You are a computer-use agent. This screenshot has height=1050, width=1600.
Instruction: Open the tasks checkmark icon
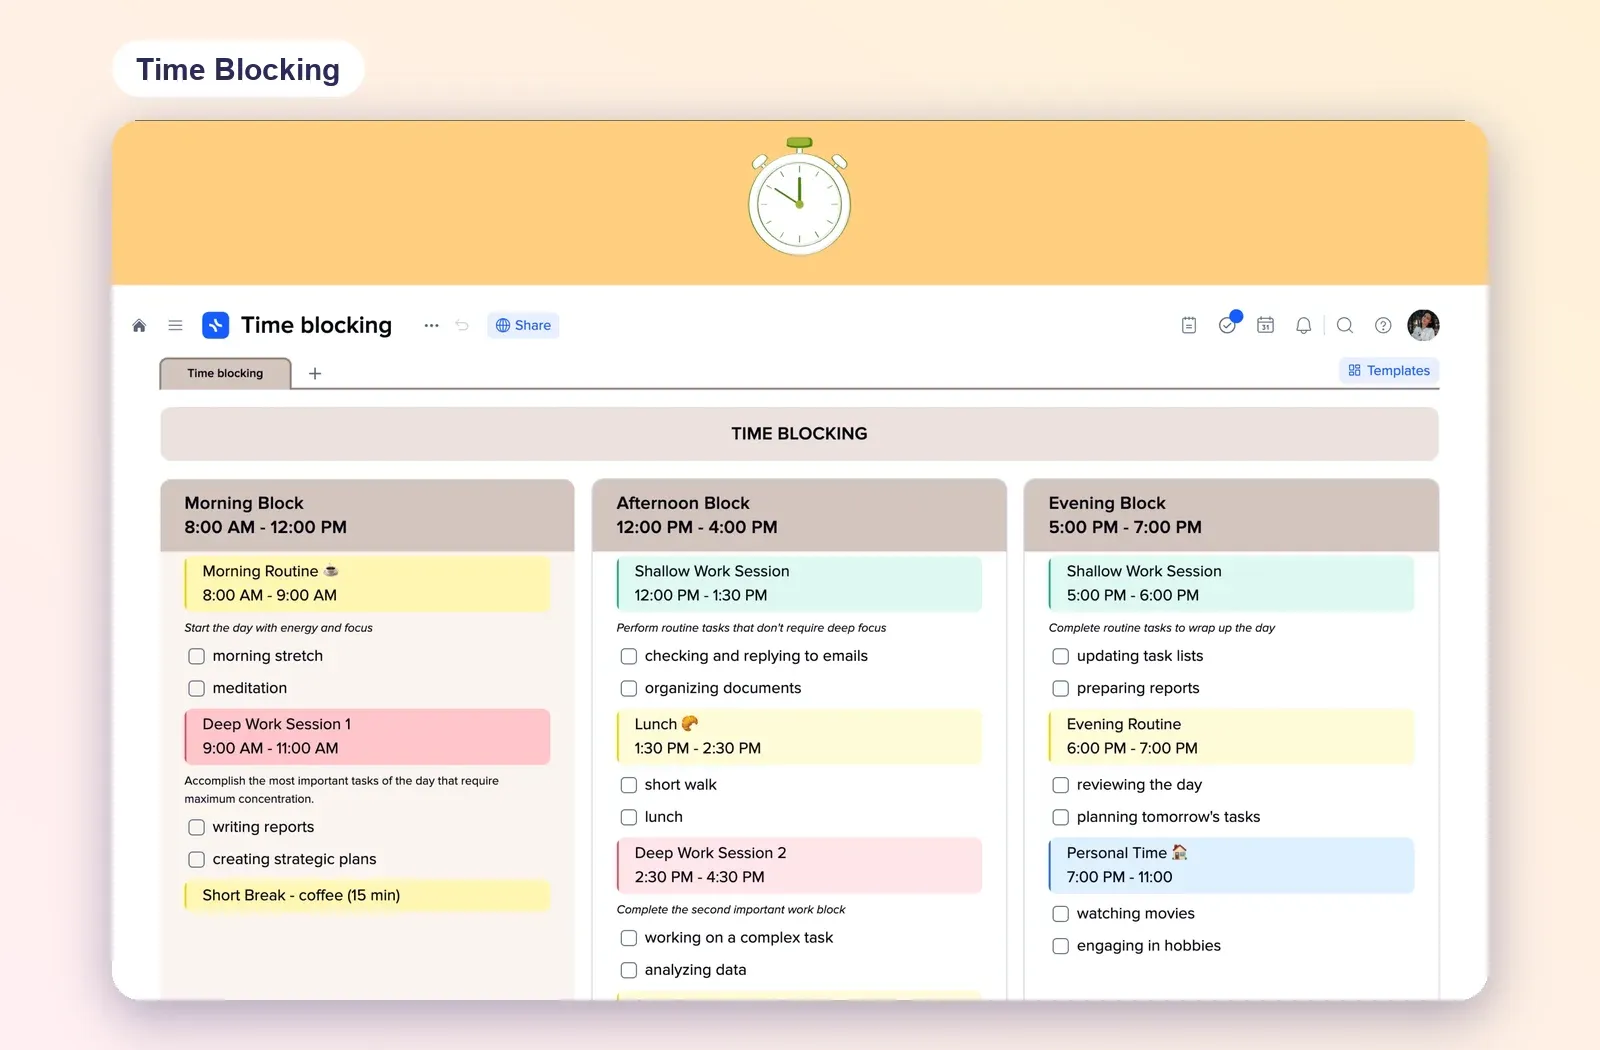tap(1228, 324)
